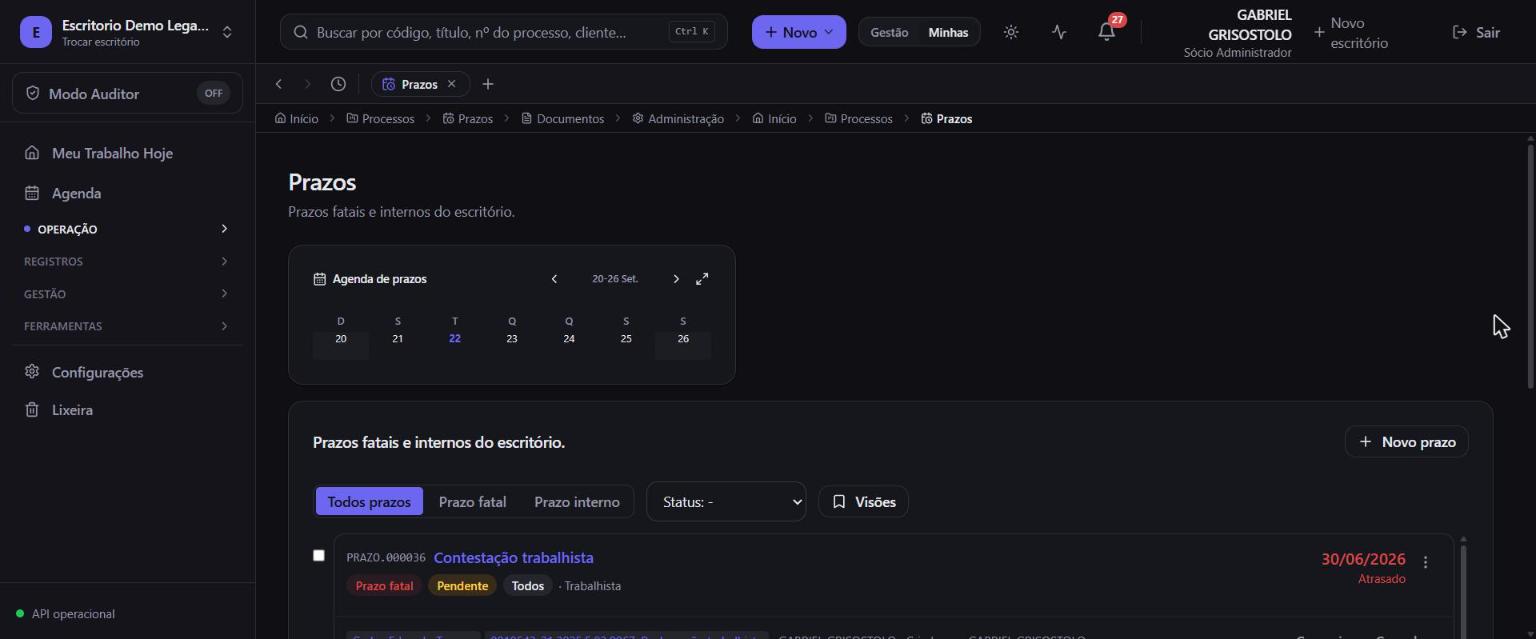Select day 22 in the calendar
The width and height of the screenshot is (1536, 639).
(x=455, y=338)
